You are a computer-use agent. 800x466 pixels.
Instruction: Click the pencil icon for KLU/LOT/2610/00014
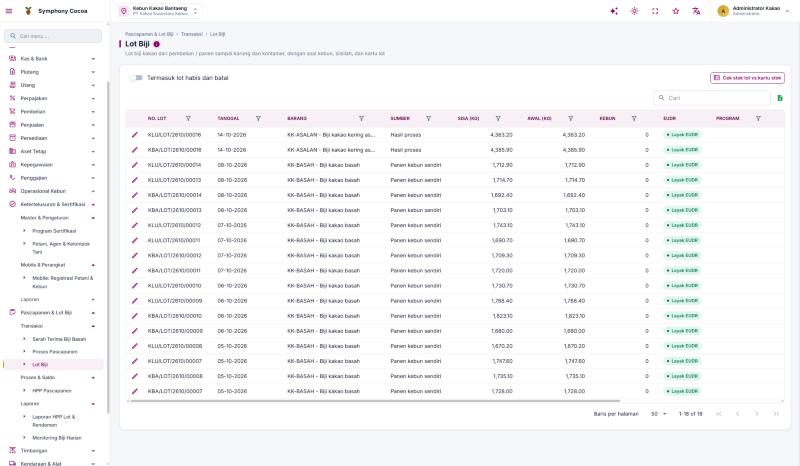coord(135,165)
